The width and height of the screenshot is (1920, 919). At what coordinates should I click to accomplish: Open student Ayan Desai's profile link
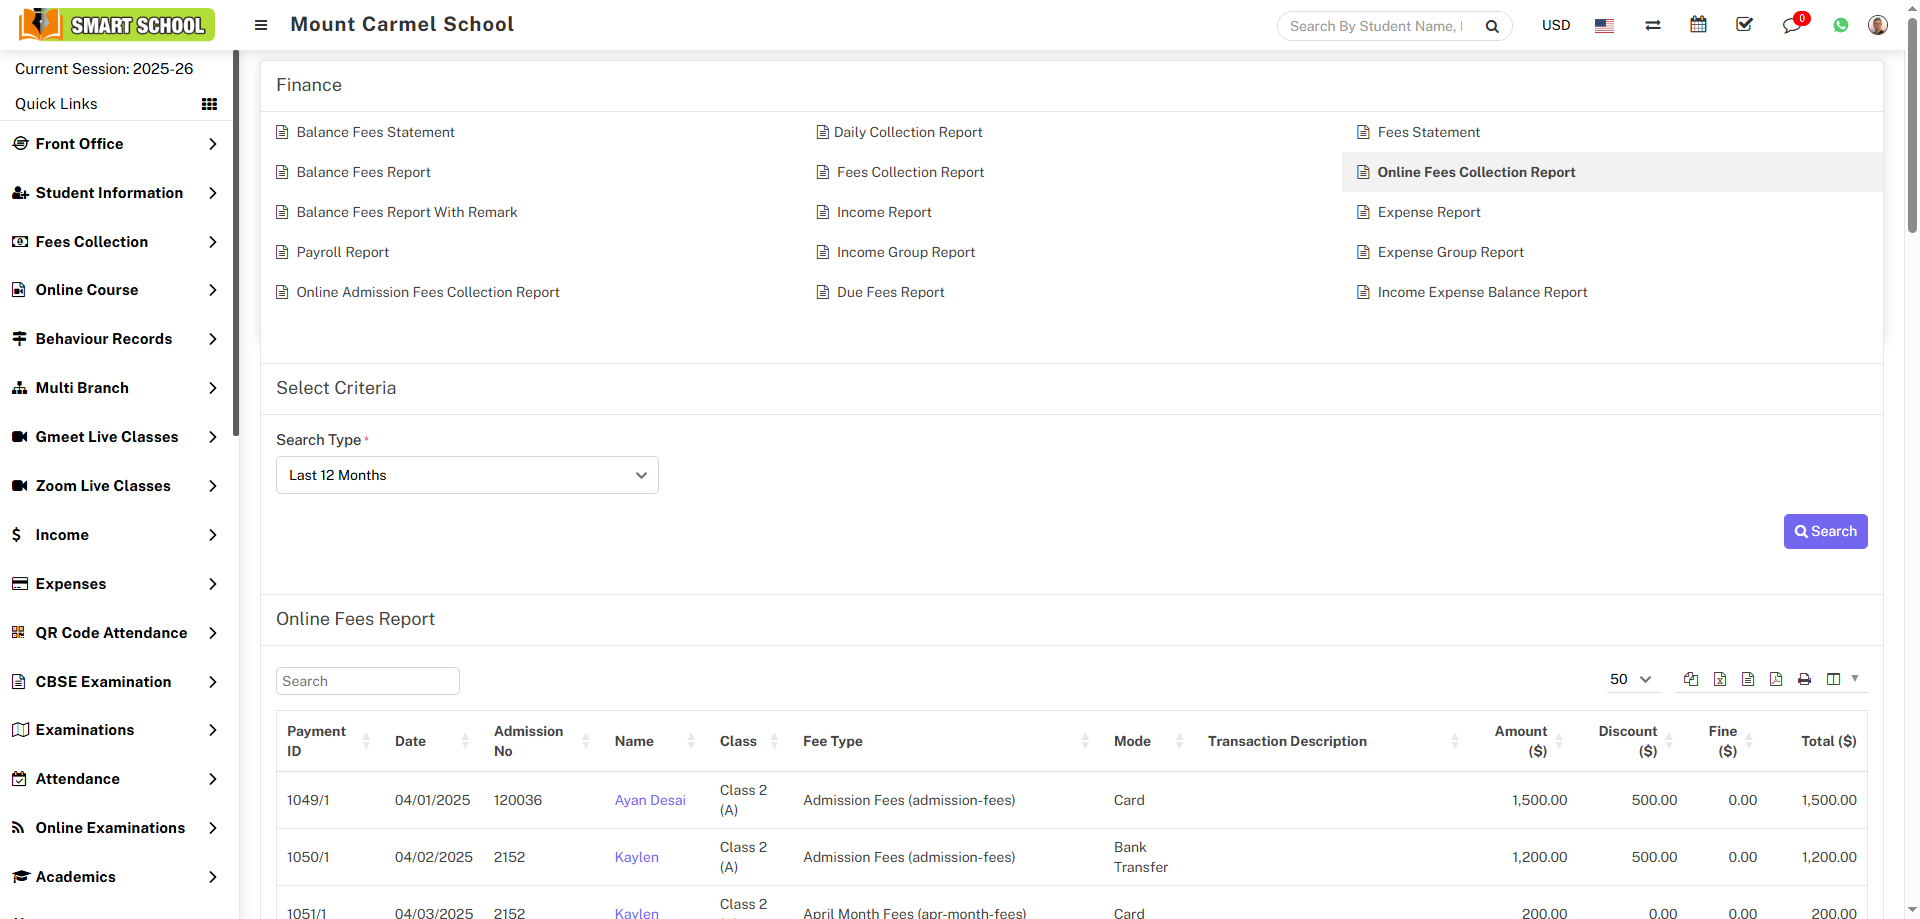650,800
